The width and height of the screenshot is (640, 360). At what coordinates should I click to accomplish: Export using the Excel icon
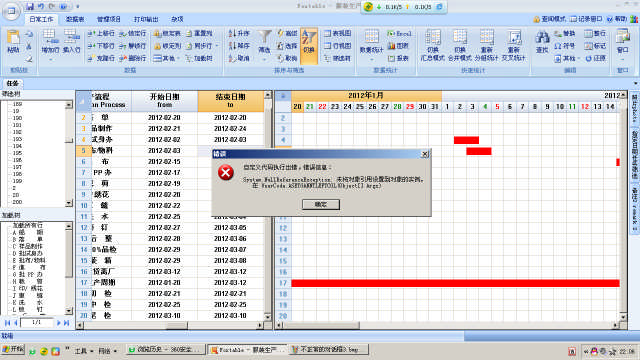[x=399, y=33]
